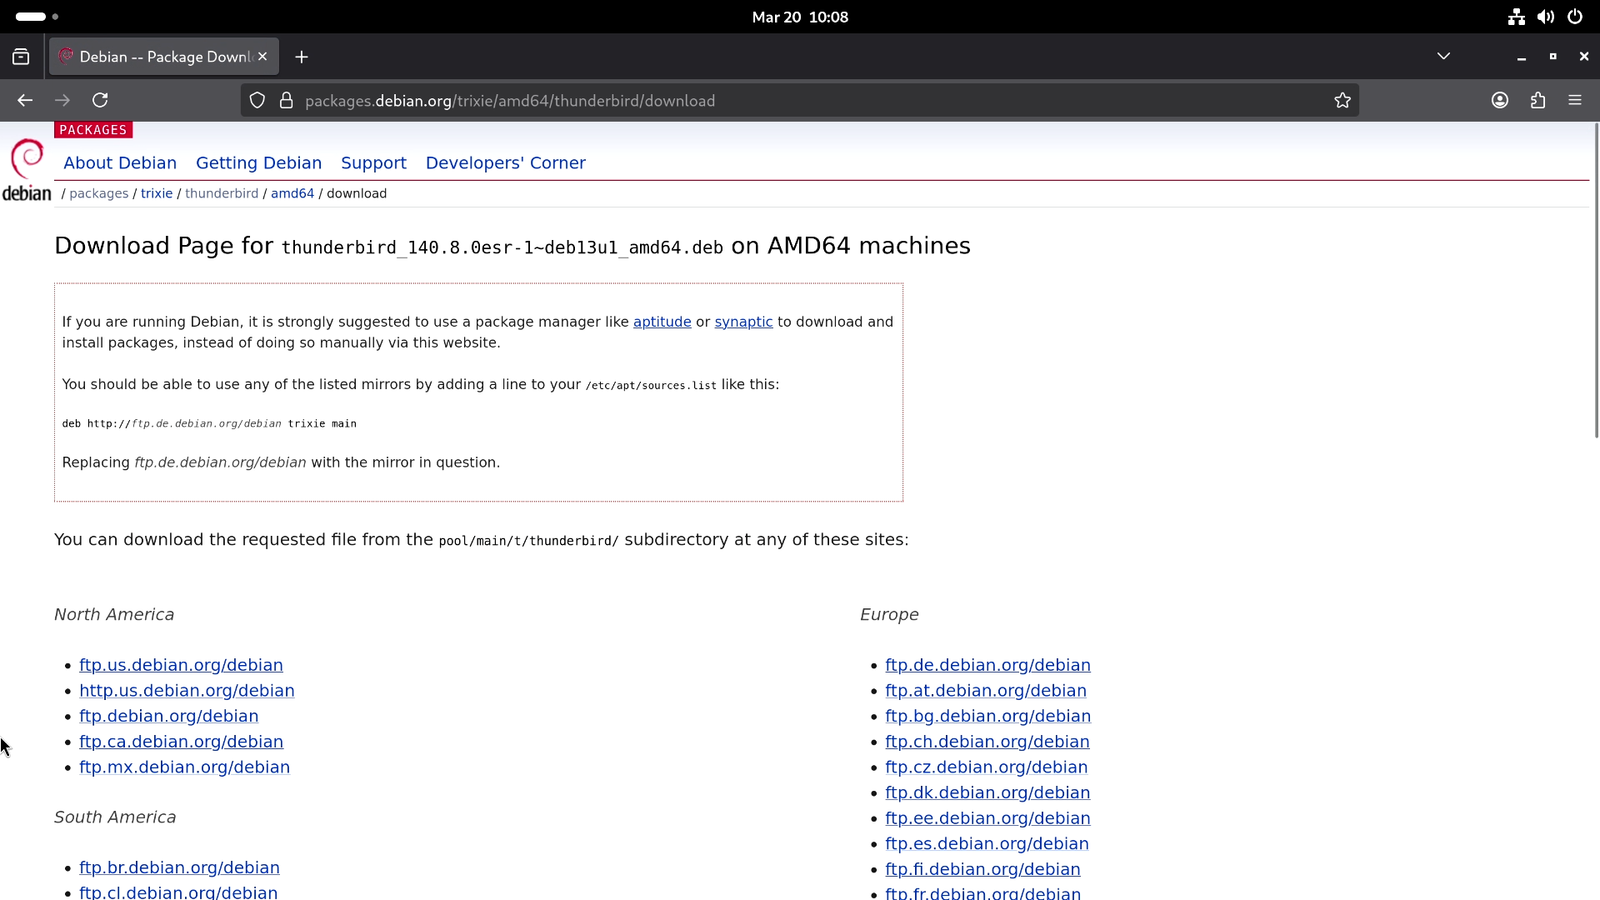Open the extensions puzzle icon

click(x=1538, y=100)
